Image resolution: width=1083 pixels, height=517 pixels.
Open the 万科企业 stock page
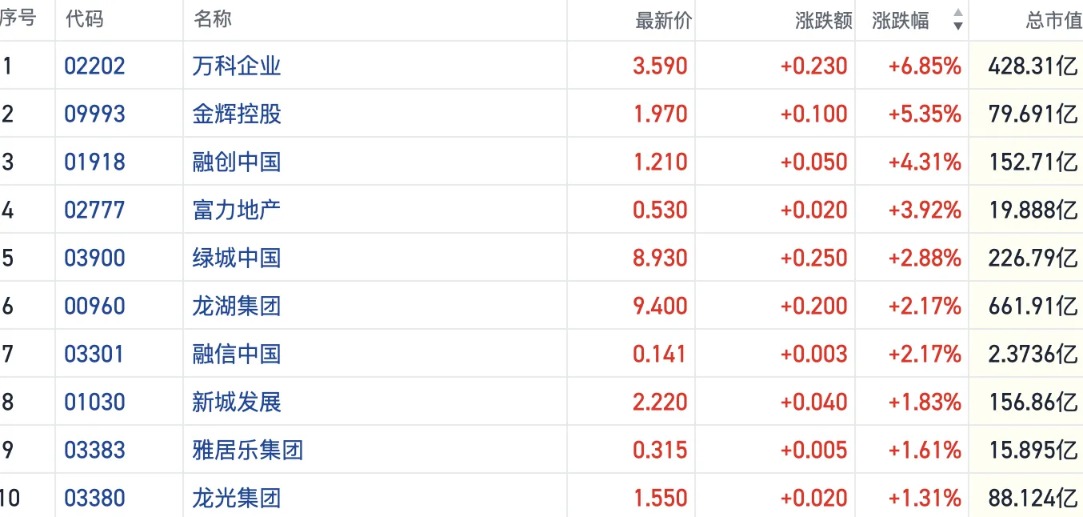(237, 66)
